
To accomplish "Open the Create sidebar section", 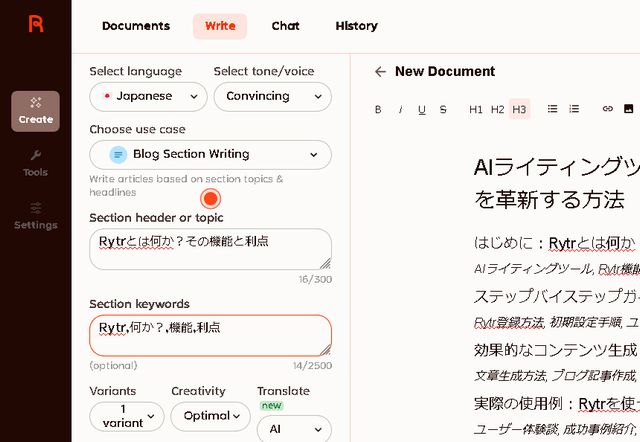I will [35, 111].
